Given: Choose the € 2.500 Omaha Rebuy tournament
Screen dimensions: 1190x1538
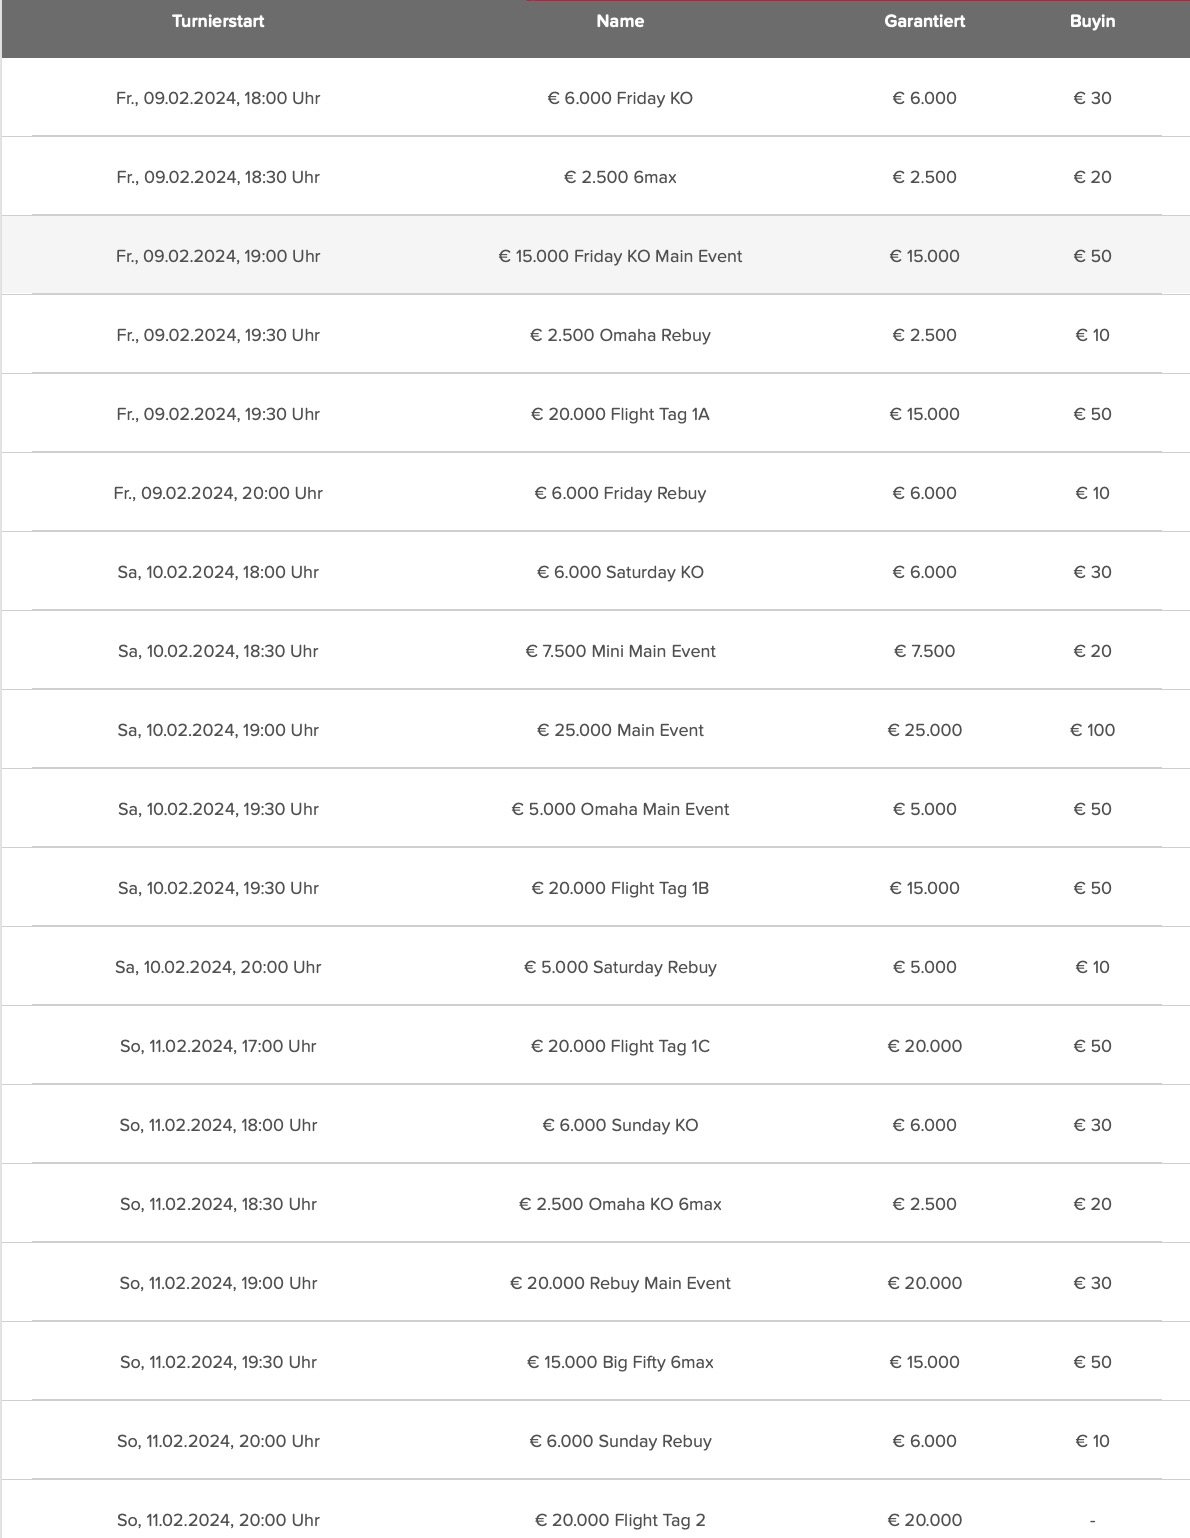Looking at the screenshot, I should click(620, 335).
